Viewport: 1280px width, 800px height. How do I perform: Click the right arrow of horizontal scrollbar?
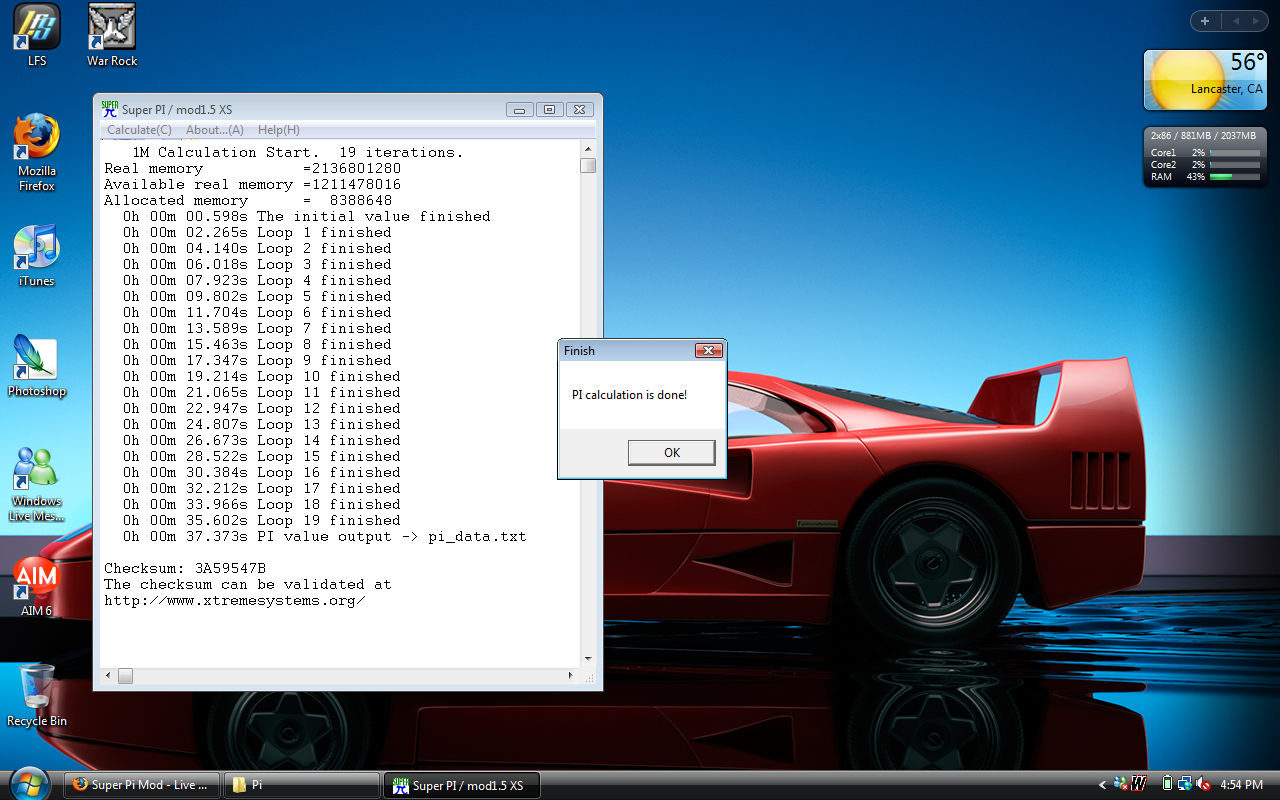click(x=571, y=676)
